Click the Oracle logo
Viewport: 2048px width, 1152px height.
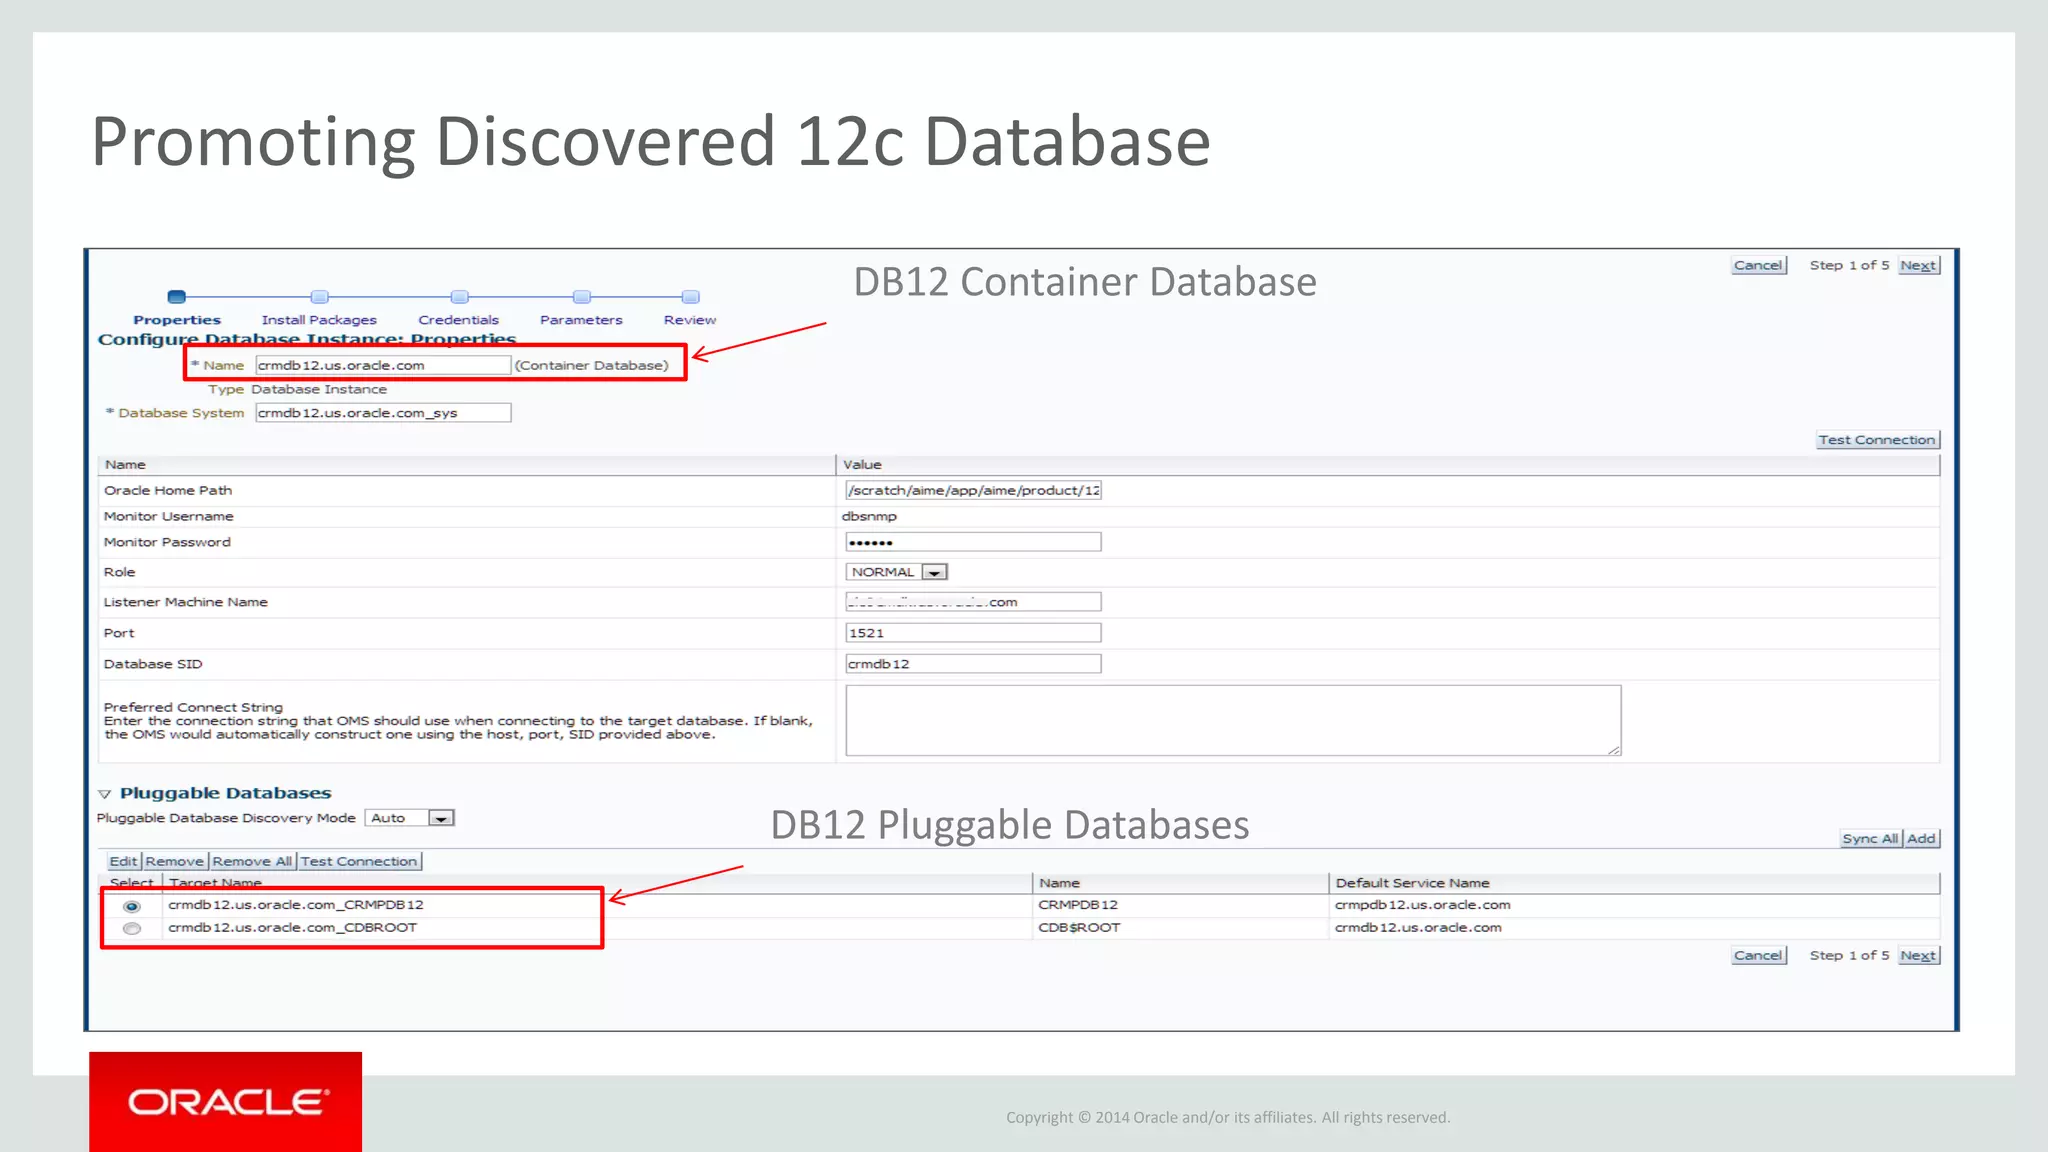226,1102
